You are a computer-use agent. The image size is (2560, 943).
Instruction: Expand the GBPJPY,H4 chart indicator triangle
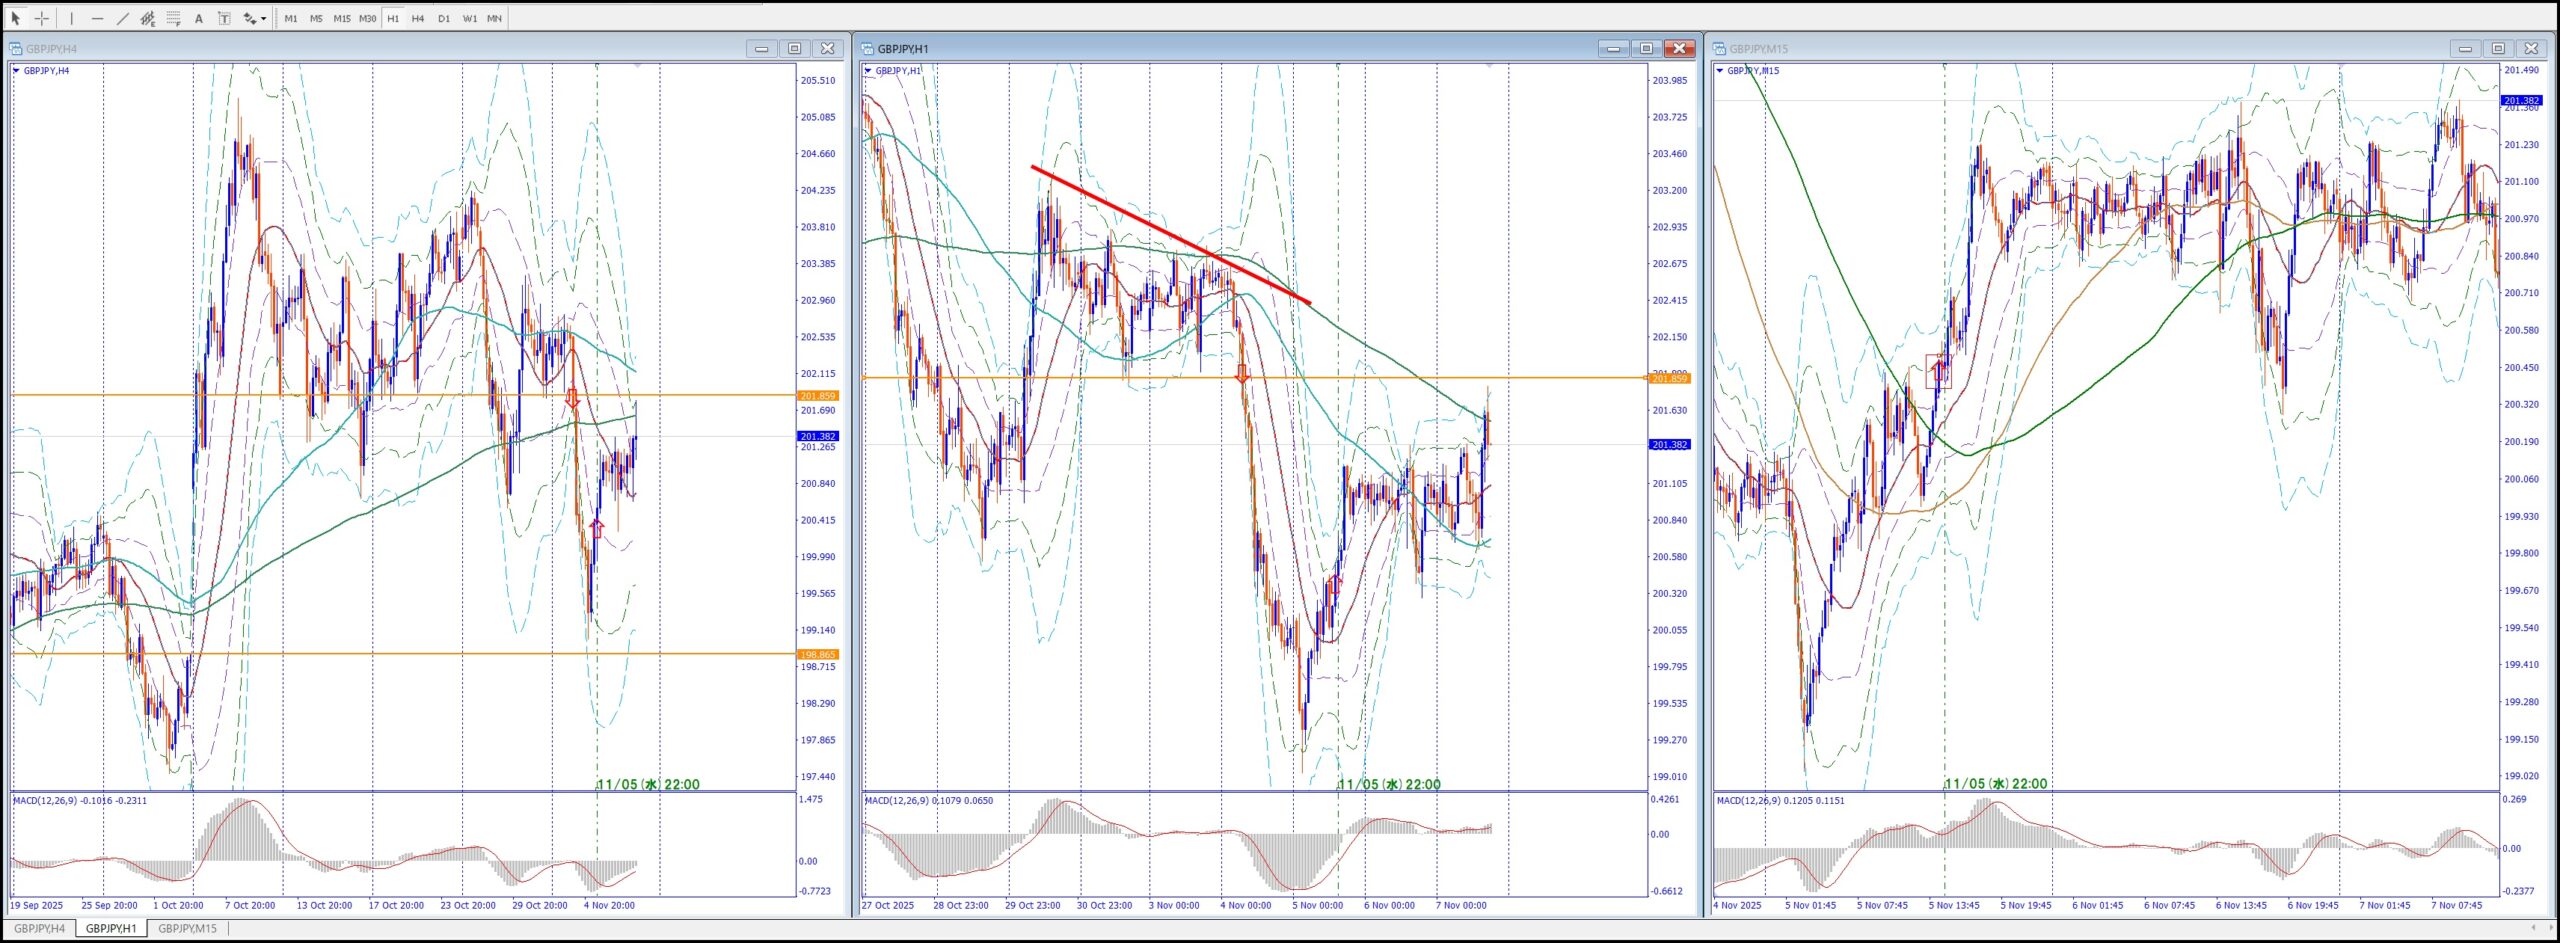16,70
